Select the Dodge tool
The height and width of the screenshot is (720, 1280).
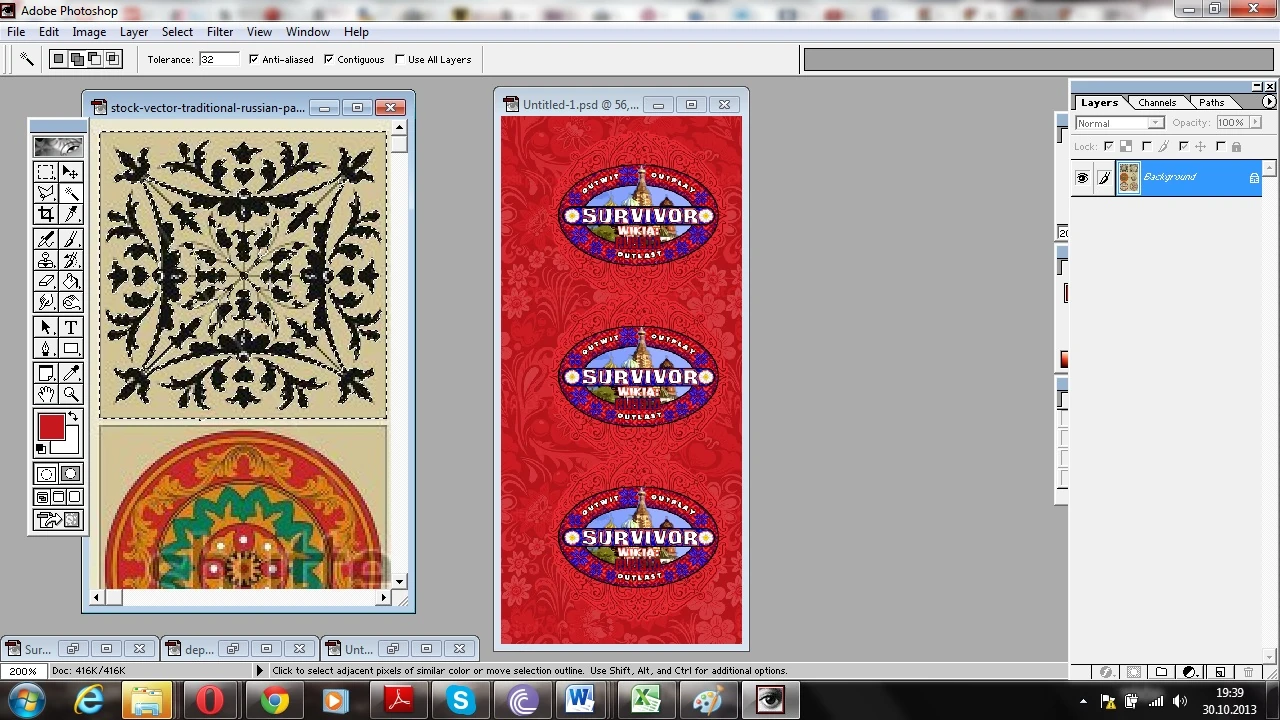pyautogui.click(x=71, y=302)
